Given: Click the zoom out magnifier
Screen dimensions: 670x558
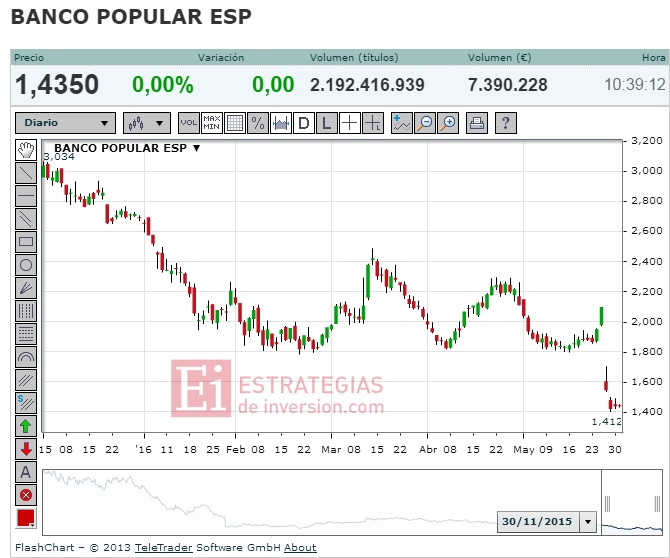Looking at the screenshot, I should (425, 123).
